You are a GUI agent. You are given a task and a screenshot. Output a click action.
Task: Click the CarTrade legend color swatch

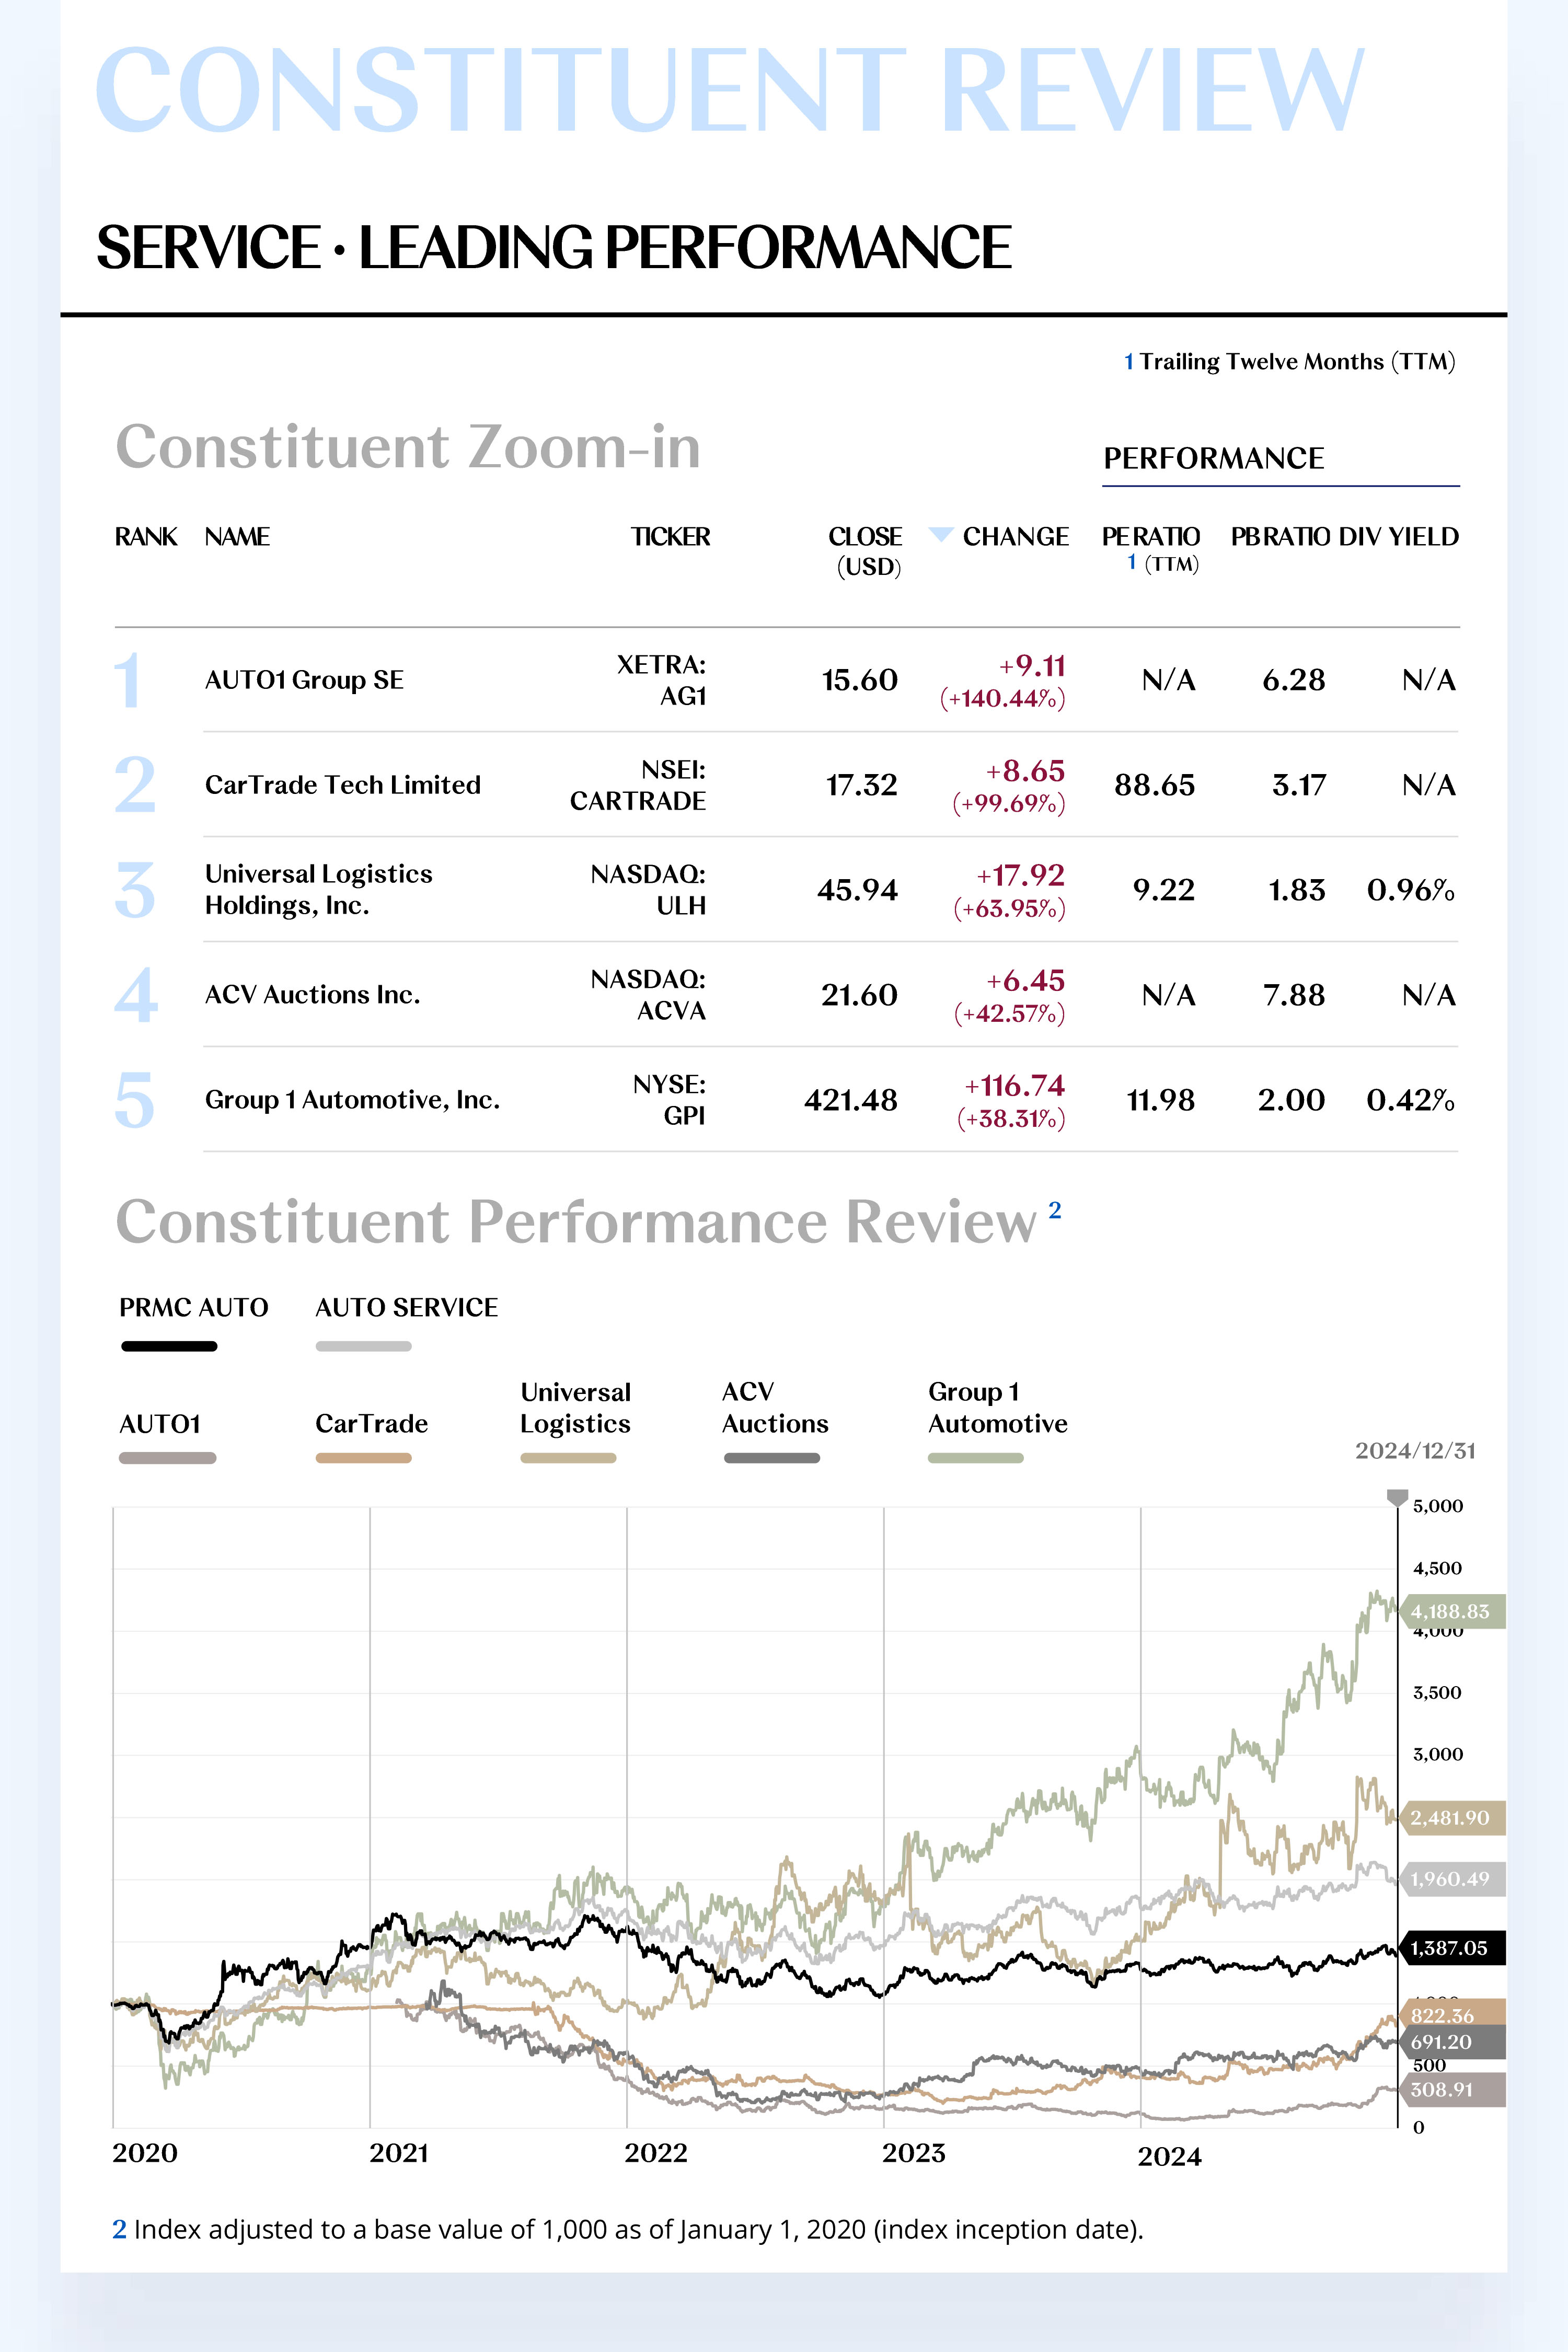(x=363, y=1458)
